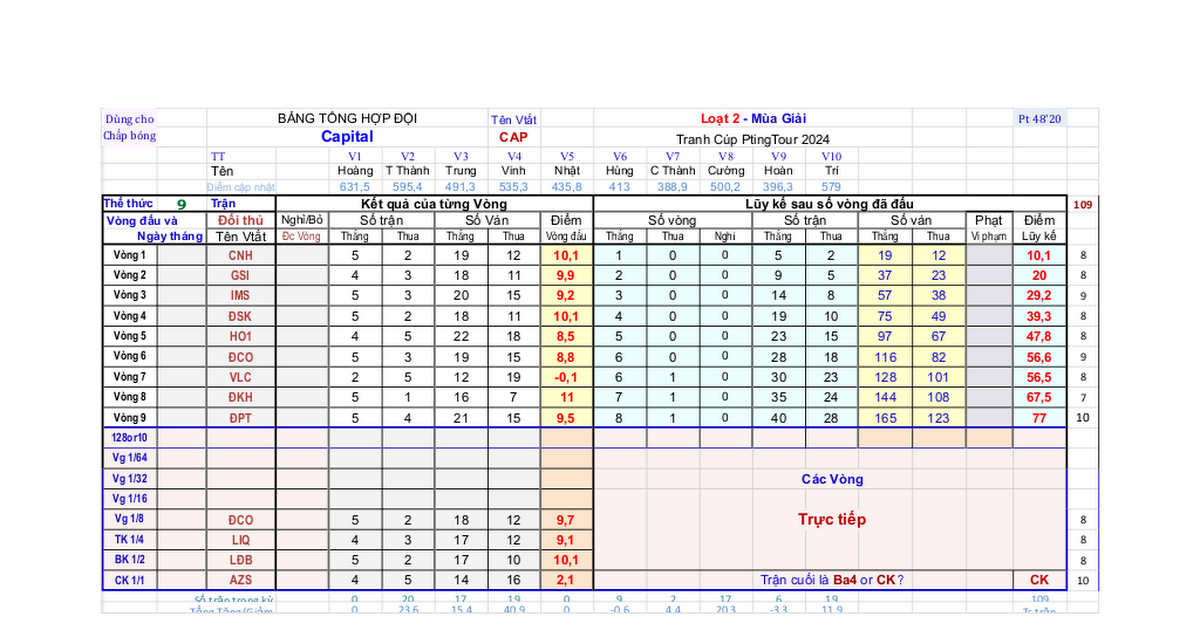Click the "Pt 48'20" cell
The height and width of the screenshot is (630, 1200).
[1040, 118]
